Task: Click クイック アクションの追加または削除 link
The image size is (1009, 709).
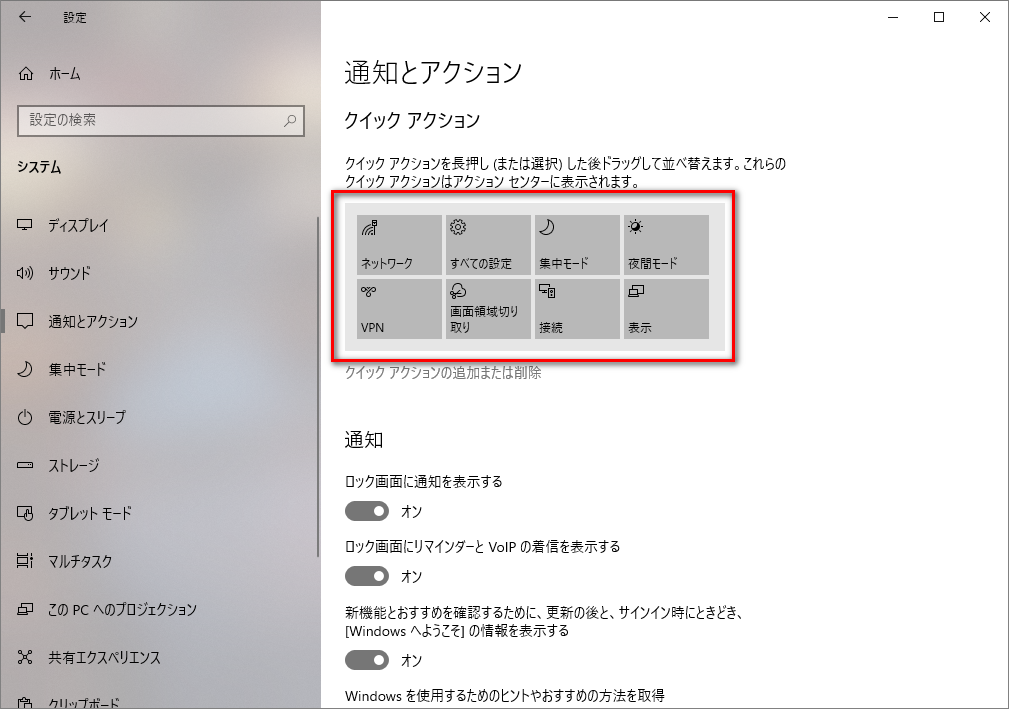Action: coord(443,373)
